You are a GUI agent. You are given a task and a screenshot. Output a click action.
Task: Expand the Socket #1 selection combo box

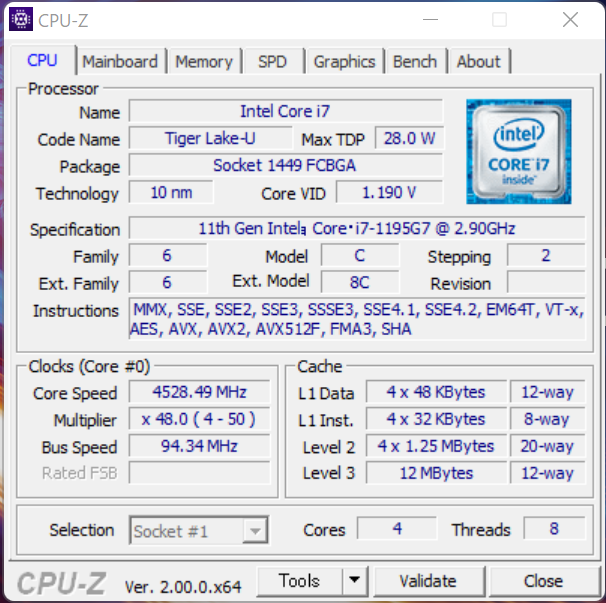(x=199, y=530)
